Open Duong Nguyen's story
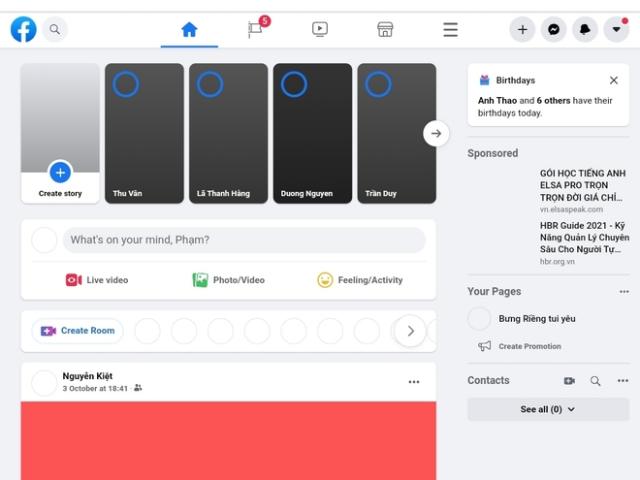 click(x=312, y=133)
